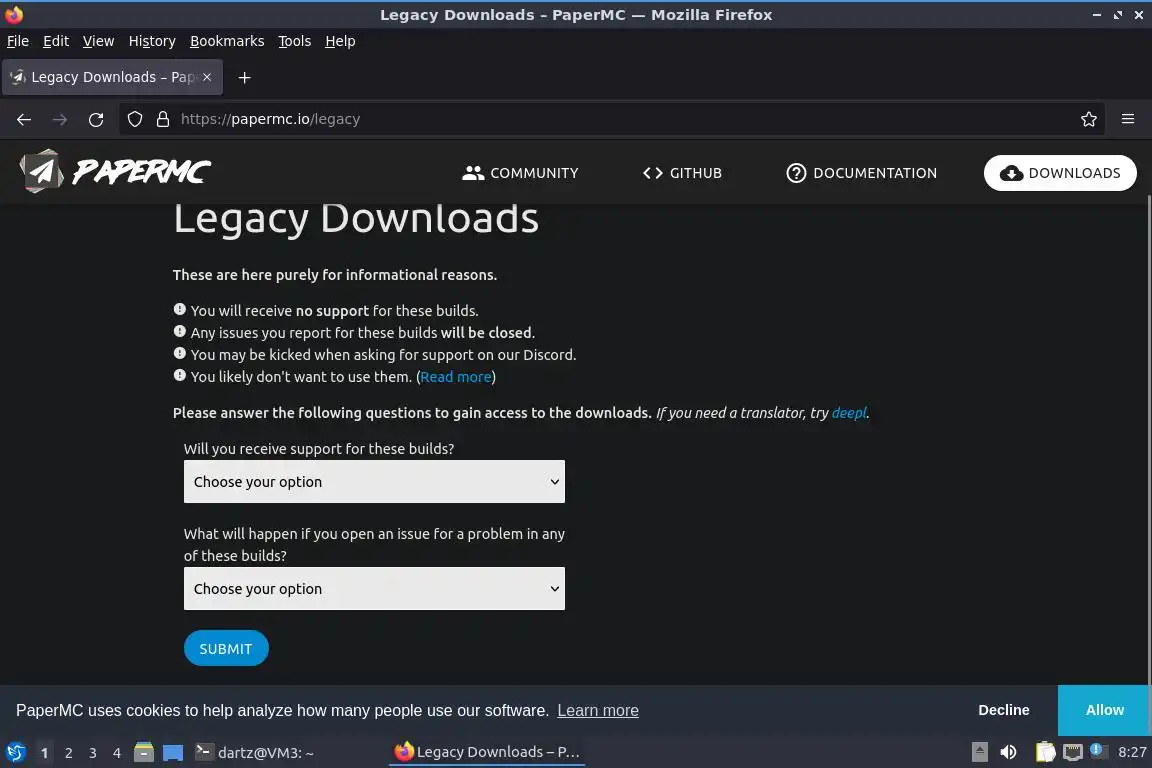This screenshot has height=768, width=1152.
Task: Submit the legacy downloads questionnaire
Action: 226,648
